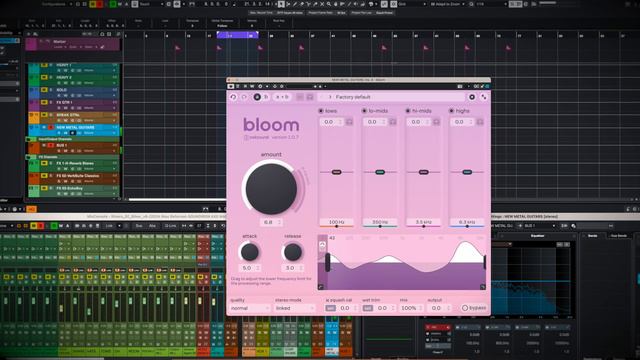Click the plugin host power icon above bloom
This screenshot has height=360, width=640.
pyautogui.click(x=231, y=87)
